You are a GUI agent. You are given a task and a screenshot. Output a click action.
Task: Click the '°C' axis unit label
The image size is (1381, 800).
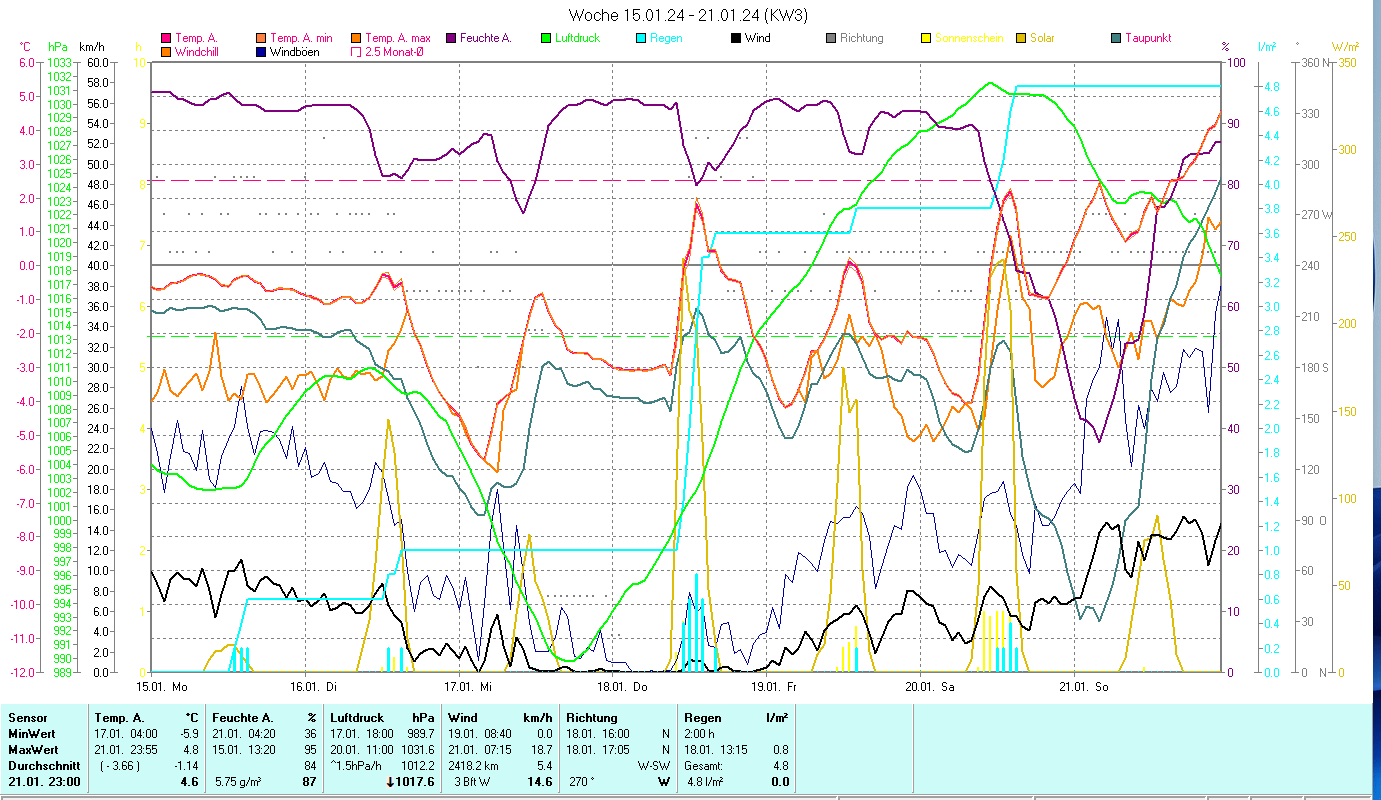tap(26, 46)
